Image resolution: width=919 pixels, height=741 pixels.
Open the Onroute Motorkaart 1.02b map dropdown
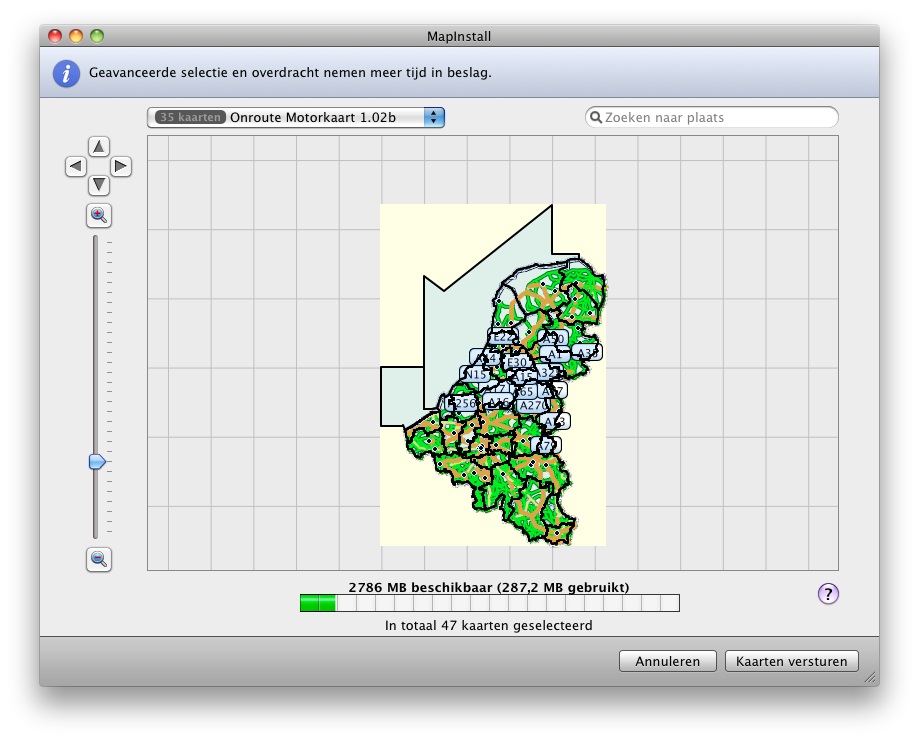click(x=312, y=118)
